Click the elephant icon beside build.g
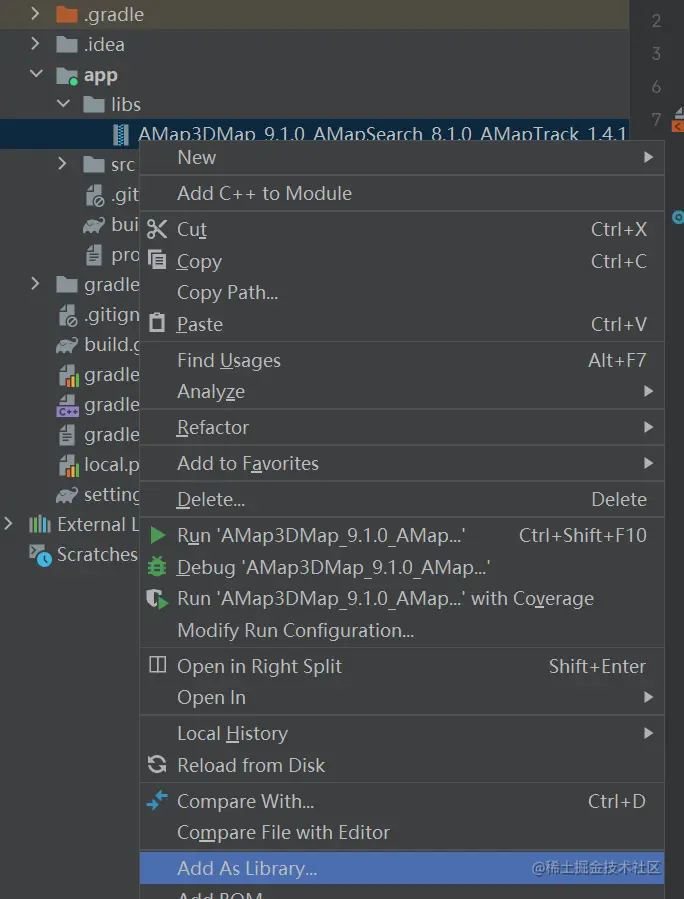 (67, 345)
